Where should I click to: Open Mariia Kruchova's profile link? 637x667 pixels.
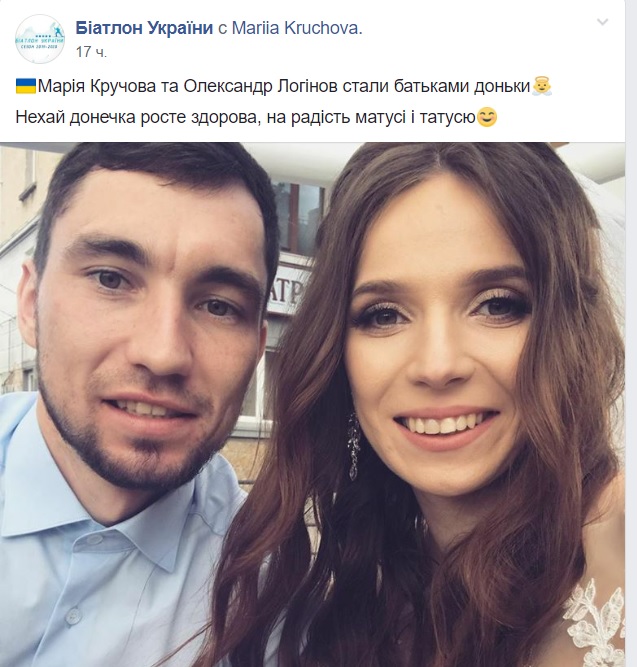coord(297,28)
